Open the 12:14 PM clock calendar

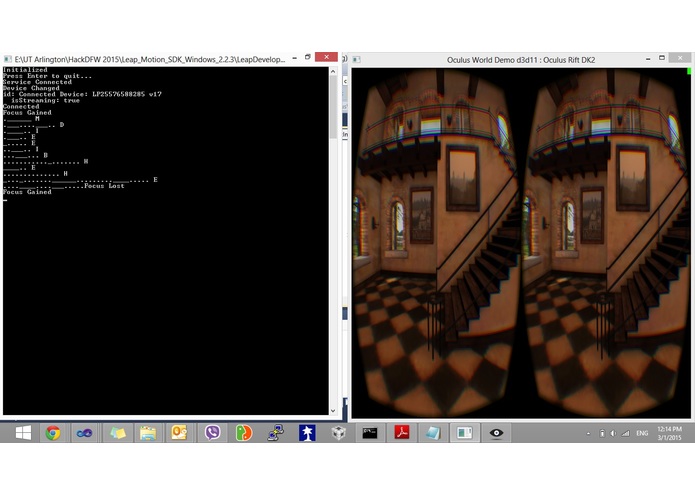coord(669,433)
